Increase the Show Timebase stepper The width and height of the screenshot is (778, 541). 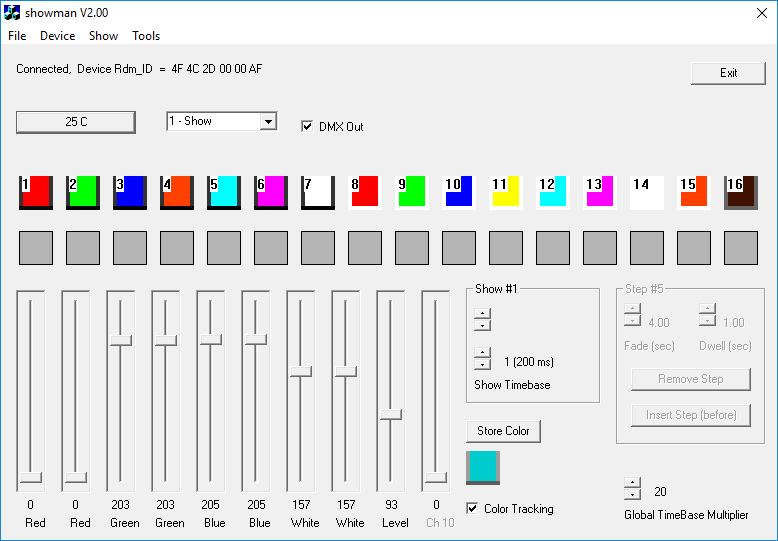pos(482,352)
